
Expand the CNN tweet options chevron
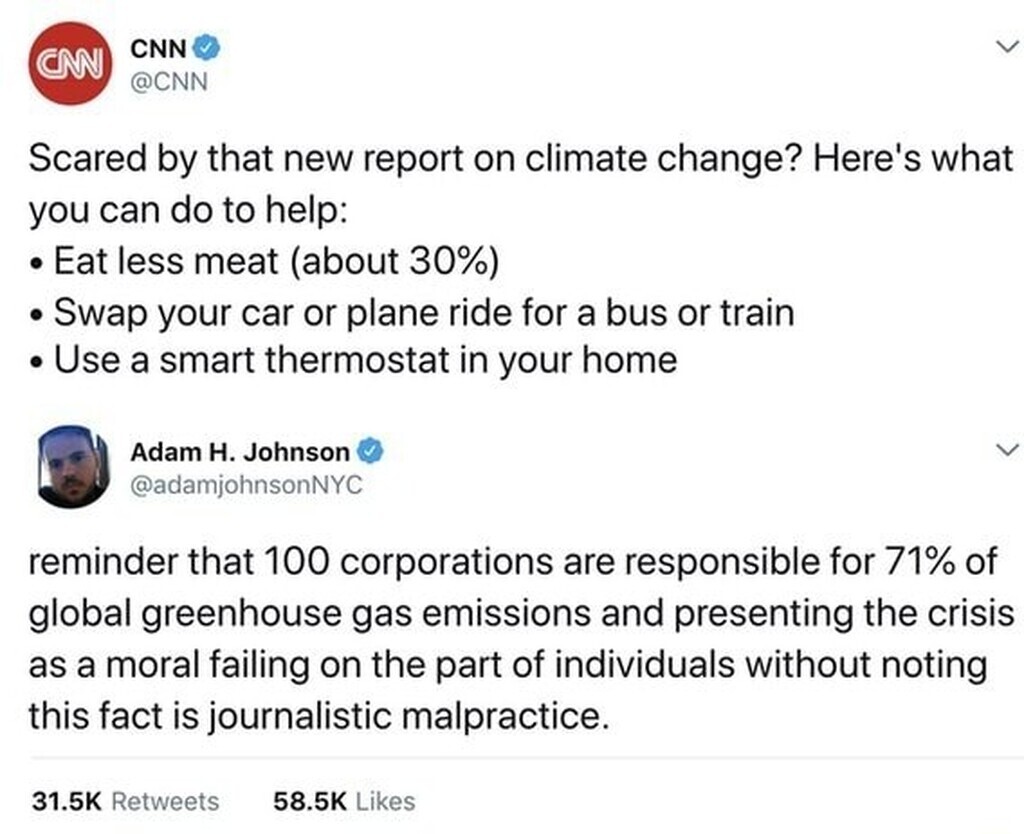[1006, 46]
